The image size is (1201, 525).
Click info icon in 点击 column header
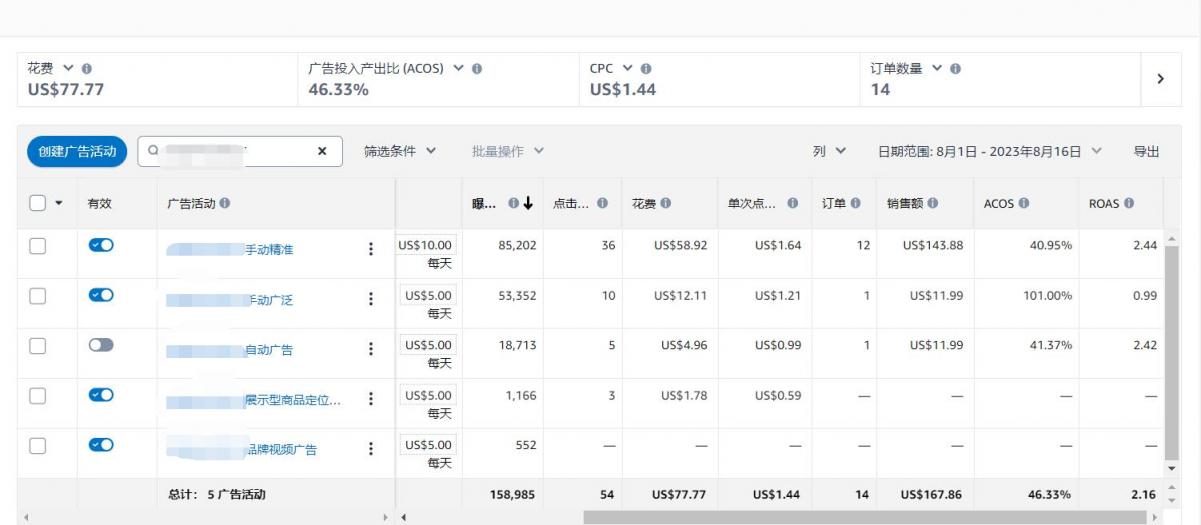603,204
